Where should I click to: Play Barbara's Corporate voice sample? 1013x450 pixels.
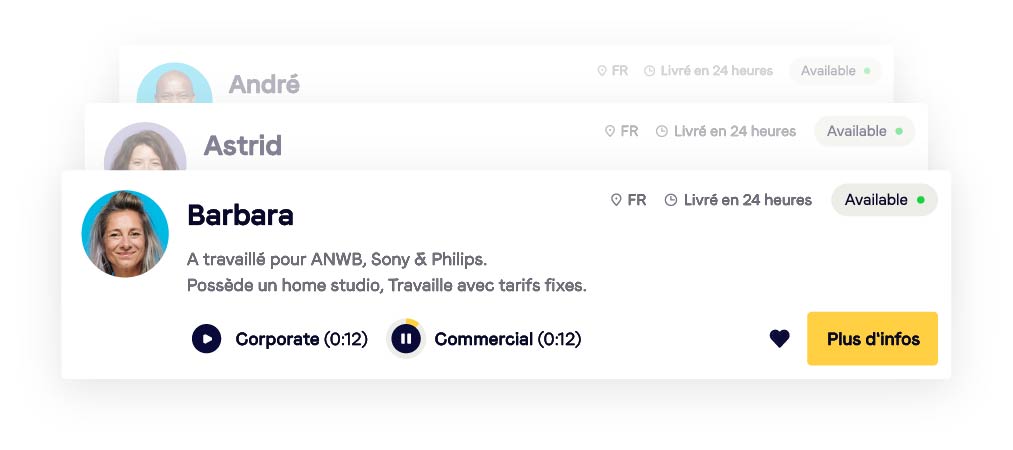tap(206, 339)
